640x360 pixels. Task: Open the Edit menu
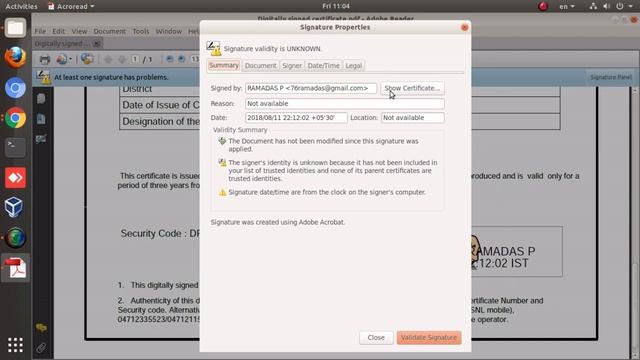[x=58, y=31]
